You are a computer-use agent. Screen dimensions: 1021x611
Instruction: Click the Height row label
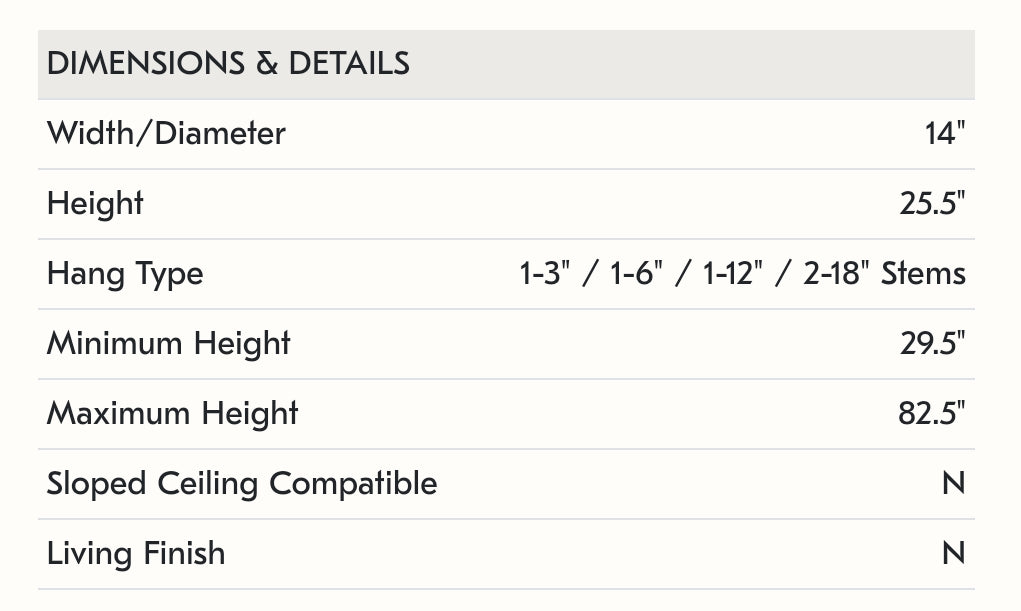pos(95,204)
